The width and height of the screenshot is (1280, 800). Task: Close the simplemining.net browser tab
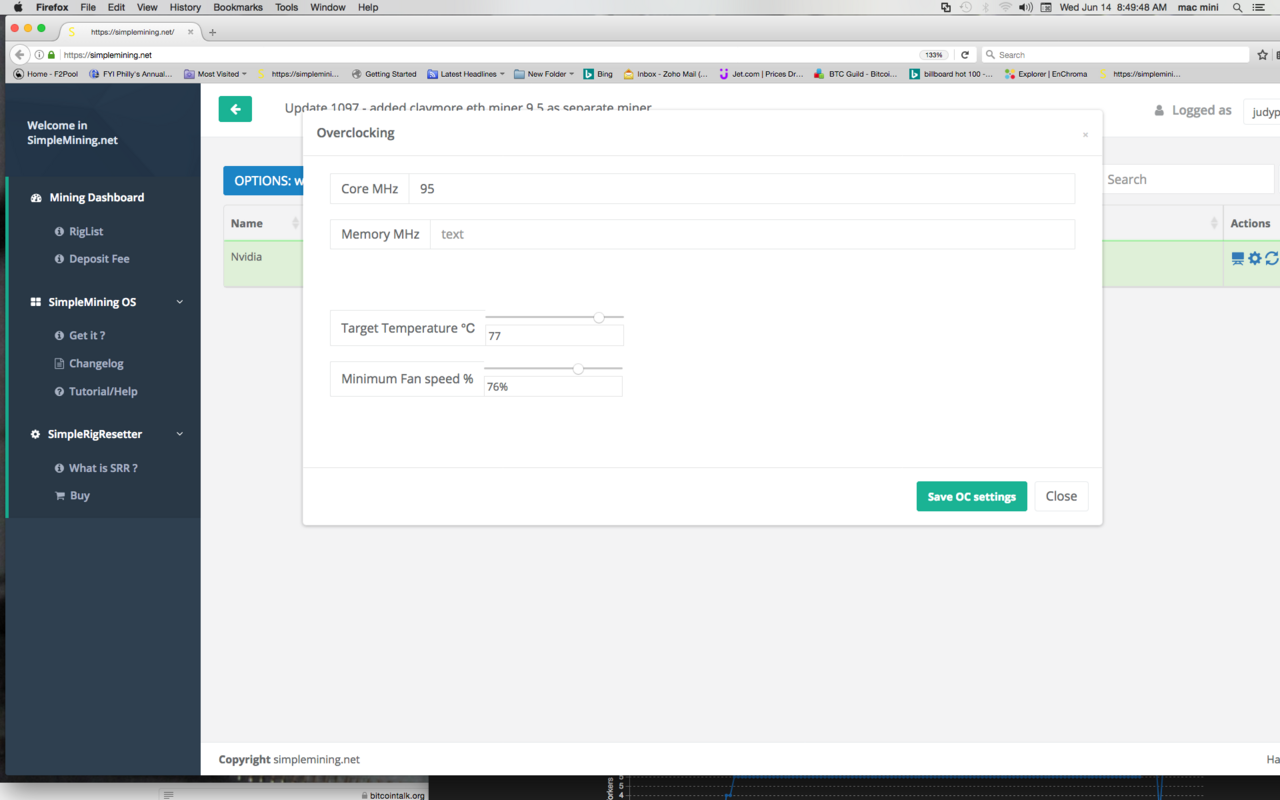[x=190, y=32]
